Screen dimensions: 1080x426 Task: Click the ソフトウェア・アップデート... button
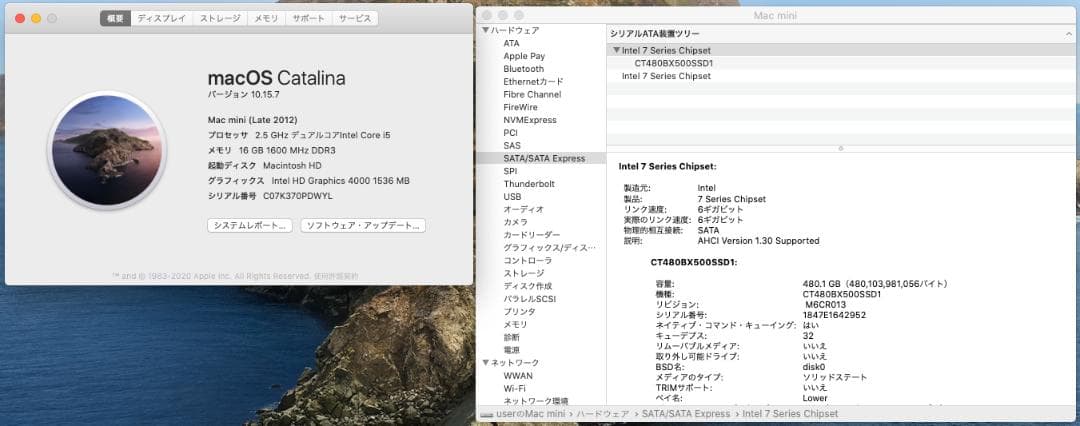[363, 225]
